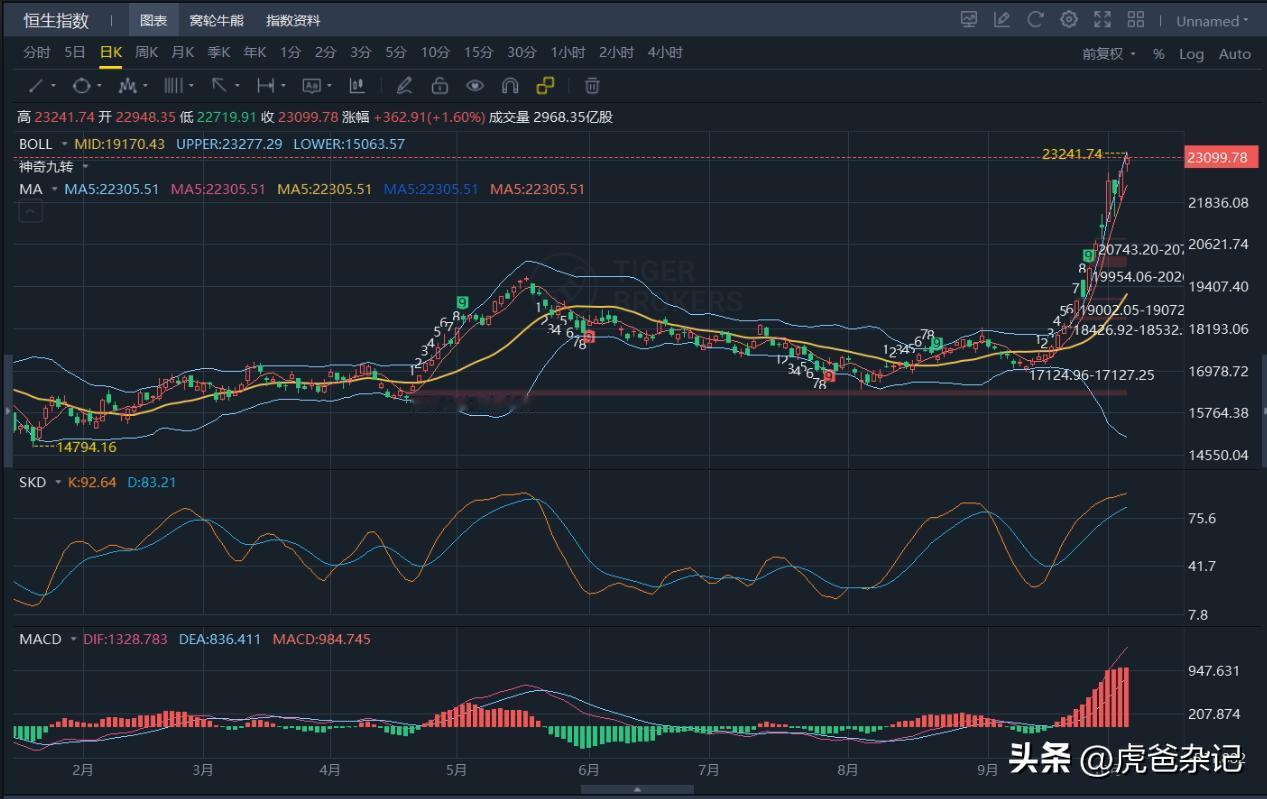Select the 10分 timeframe
The width and height of the screenshot is (1267, 799).
(x=435, y=53)
